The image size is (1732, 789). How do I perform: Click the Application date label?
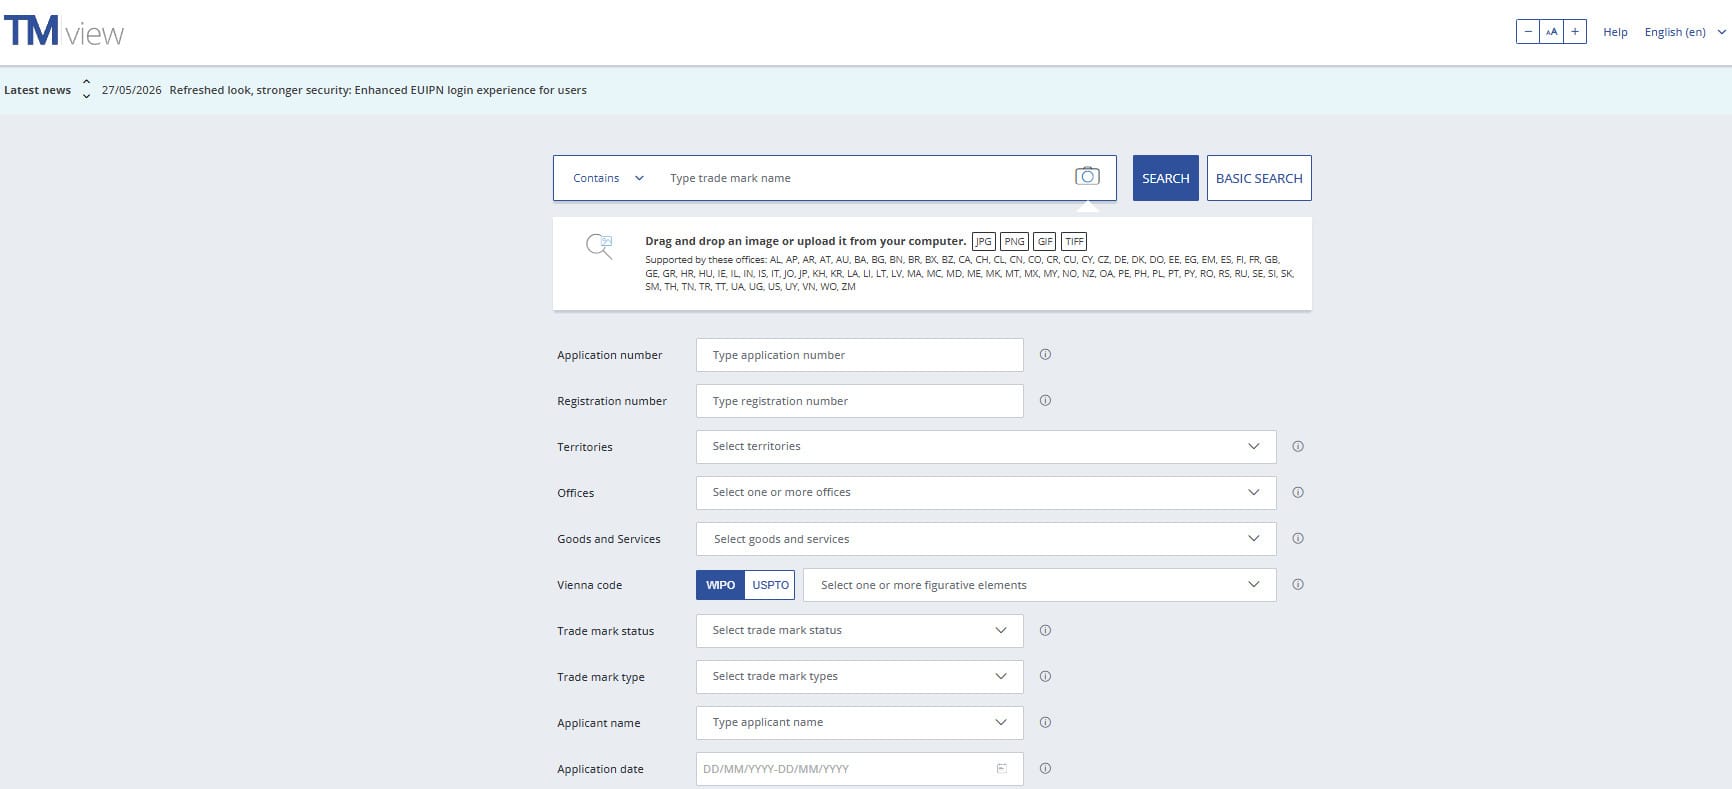pos(600,769)
